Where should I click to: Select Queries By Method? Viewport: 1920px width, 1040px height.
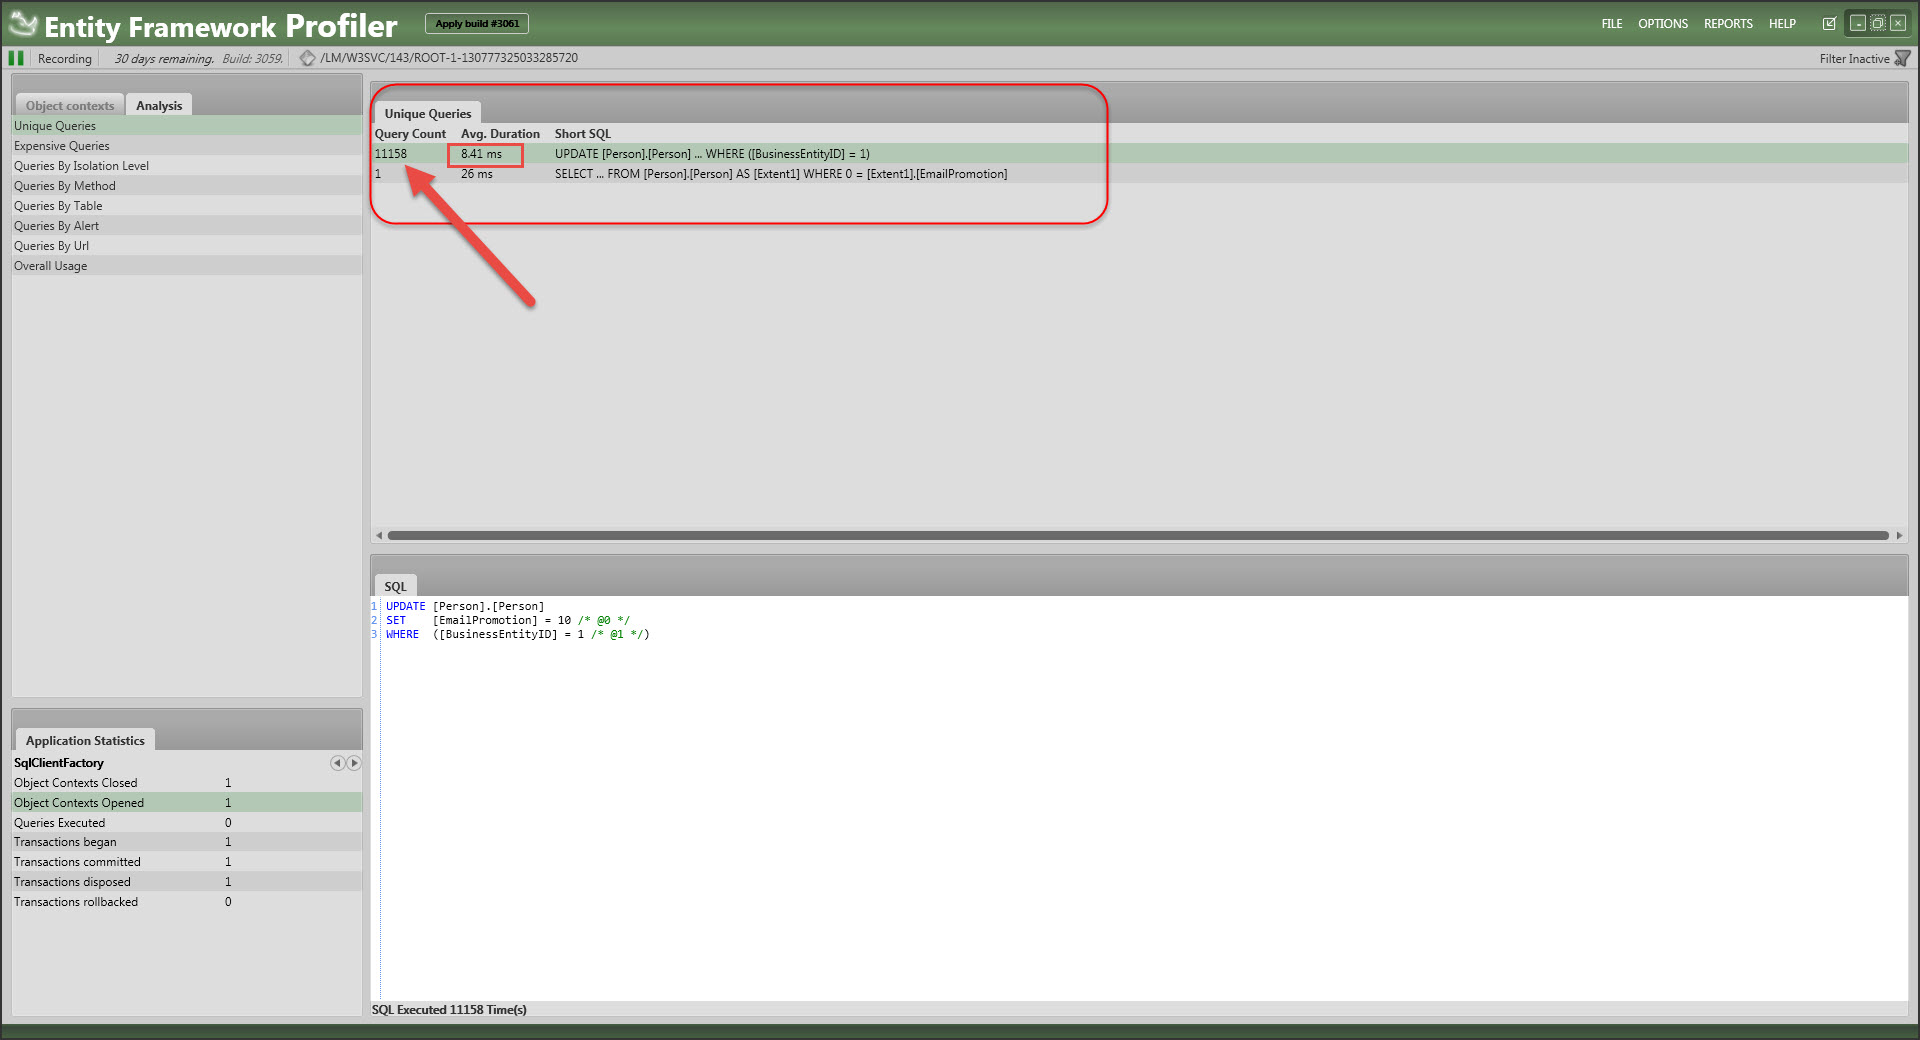tap(187, 186)
